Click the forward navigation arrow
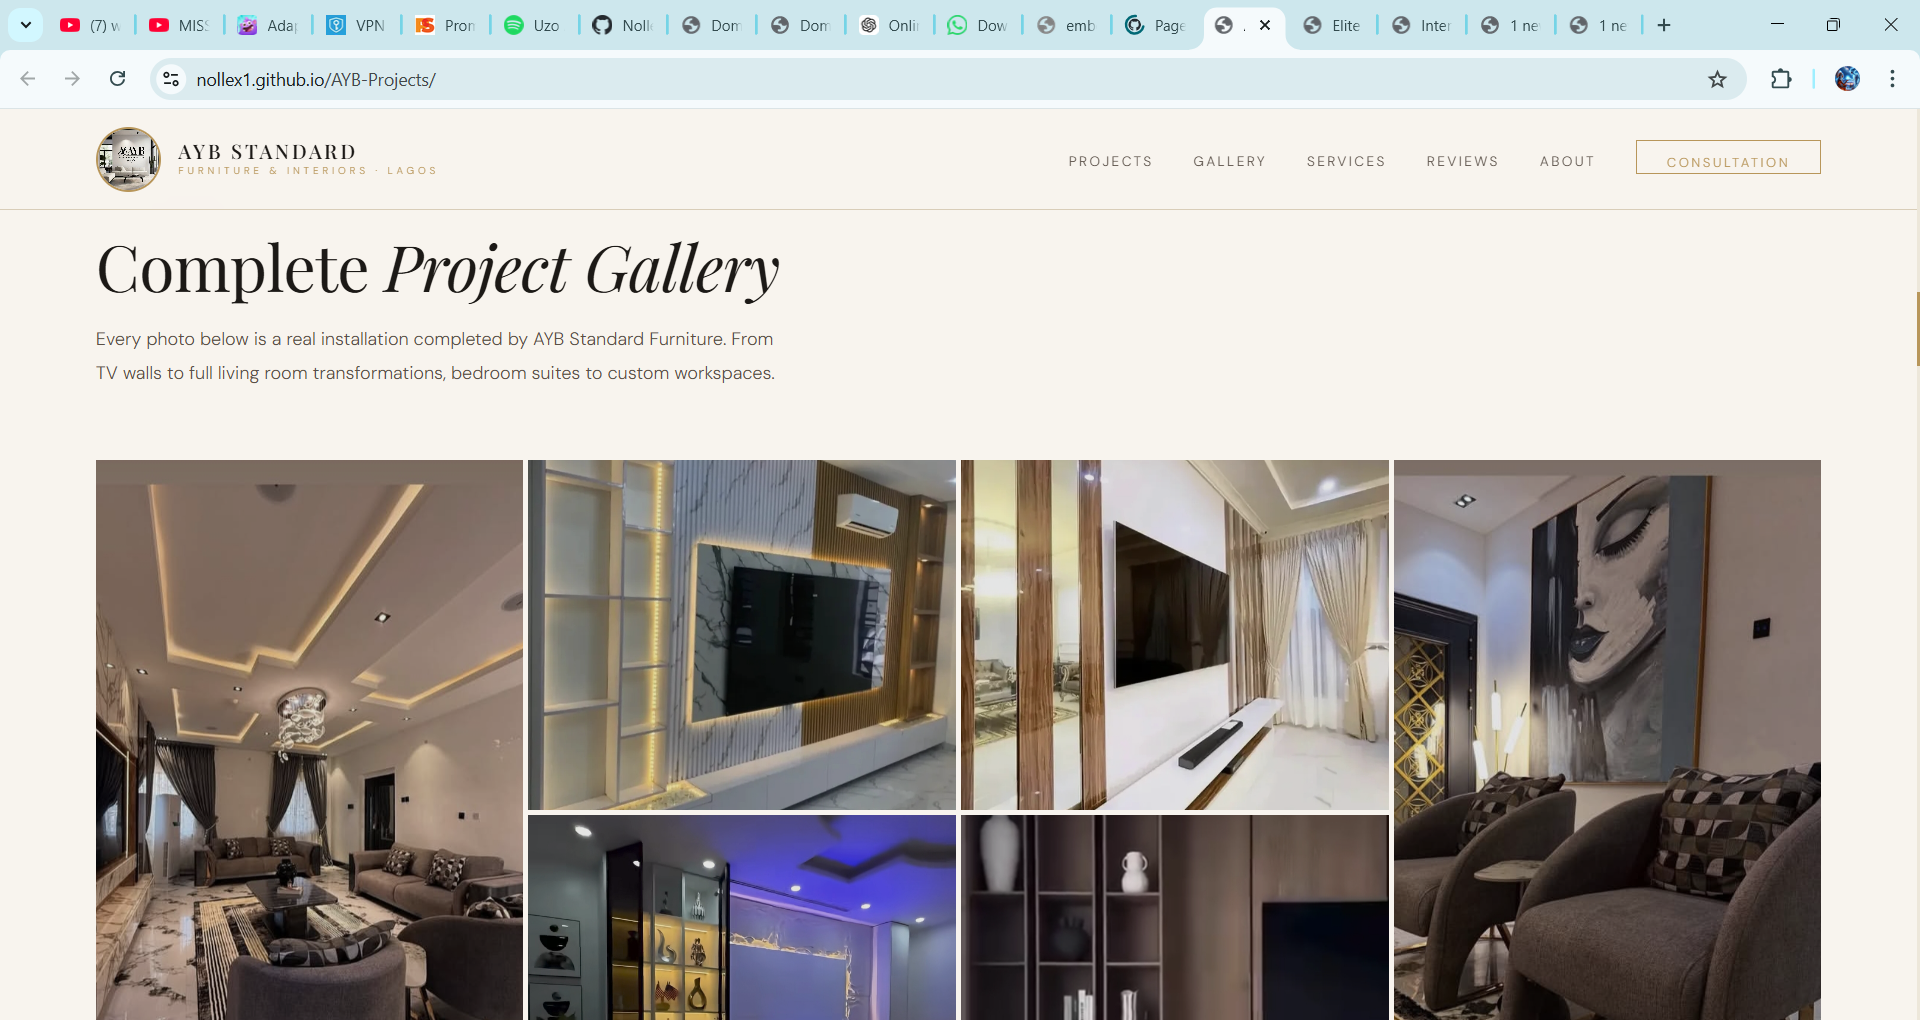1920x1020 pixels. tap(72, 79)
